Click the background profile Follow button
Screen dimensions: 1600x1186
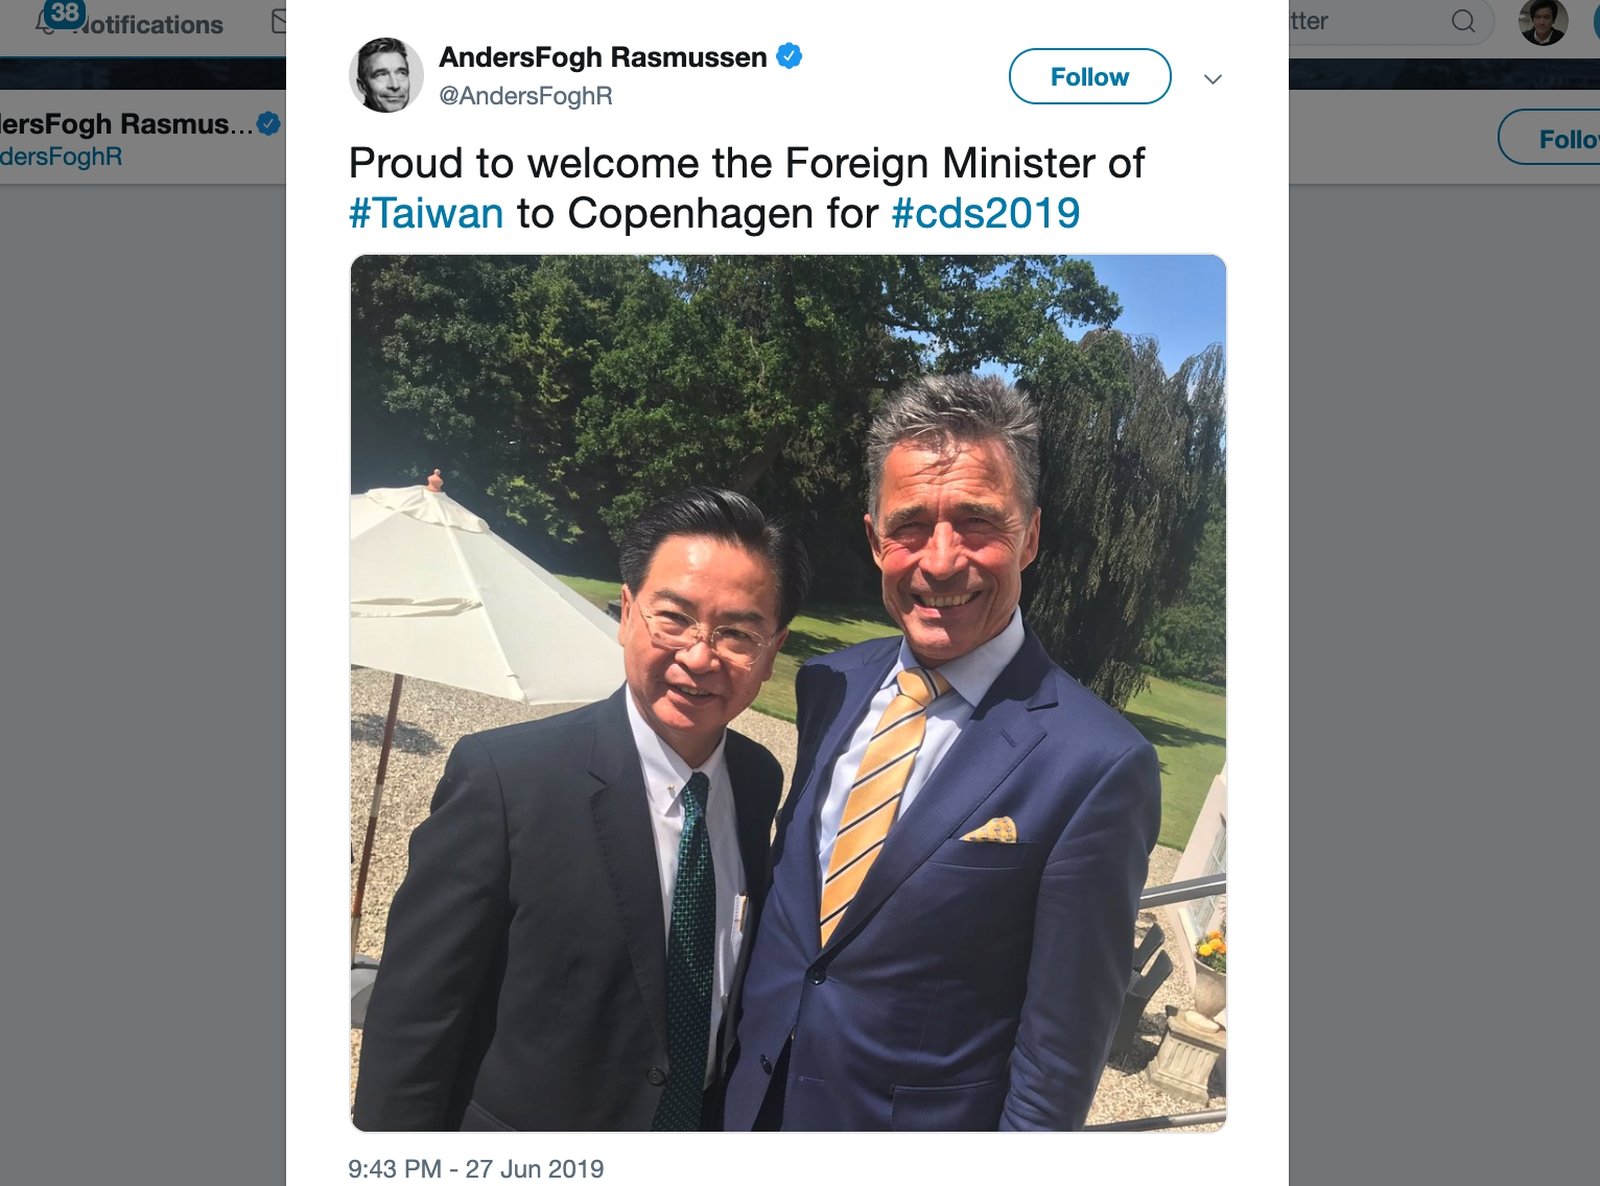point(1550,137)
